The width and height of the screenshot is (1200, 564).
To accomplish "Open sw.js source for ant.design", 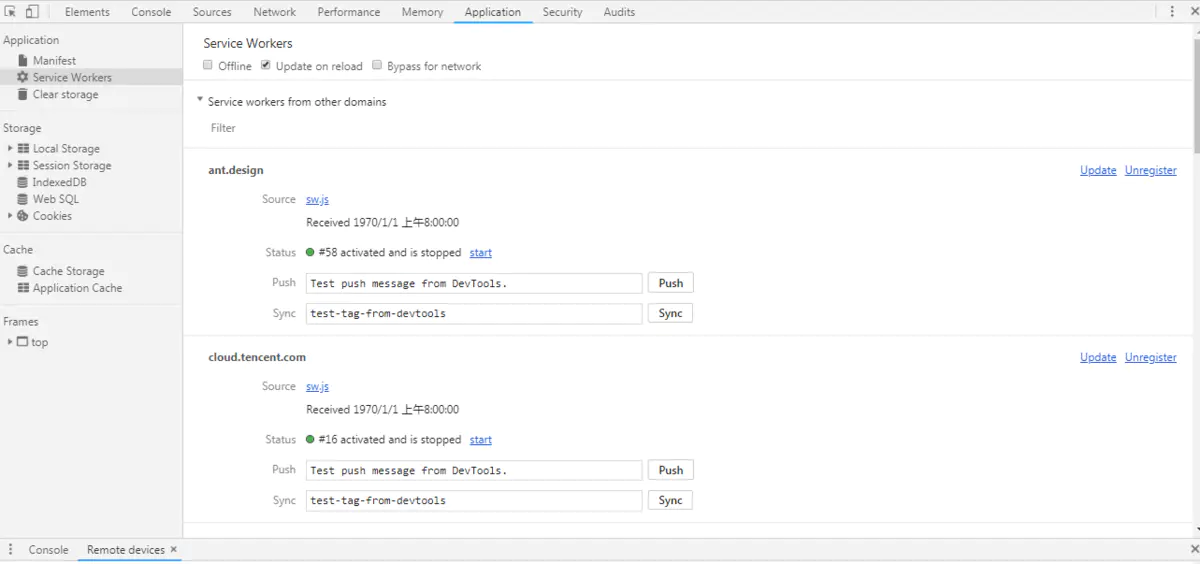I will click(317, 199).
